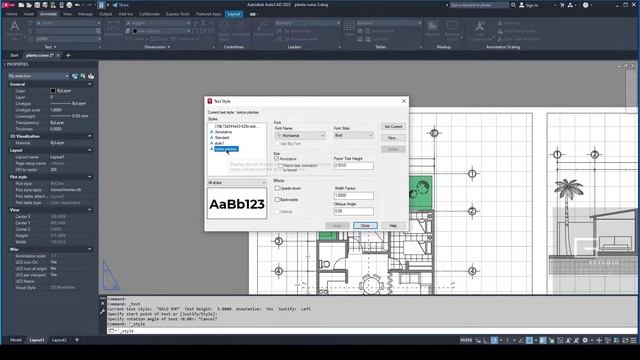The image size is (640, 360).
Task: Click the Save icon in quick access toolbar
Action: click(37, 5)
